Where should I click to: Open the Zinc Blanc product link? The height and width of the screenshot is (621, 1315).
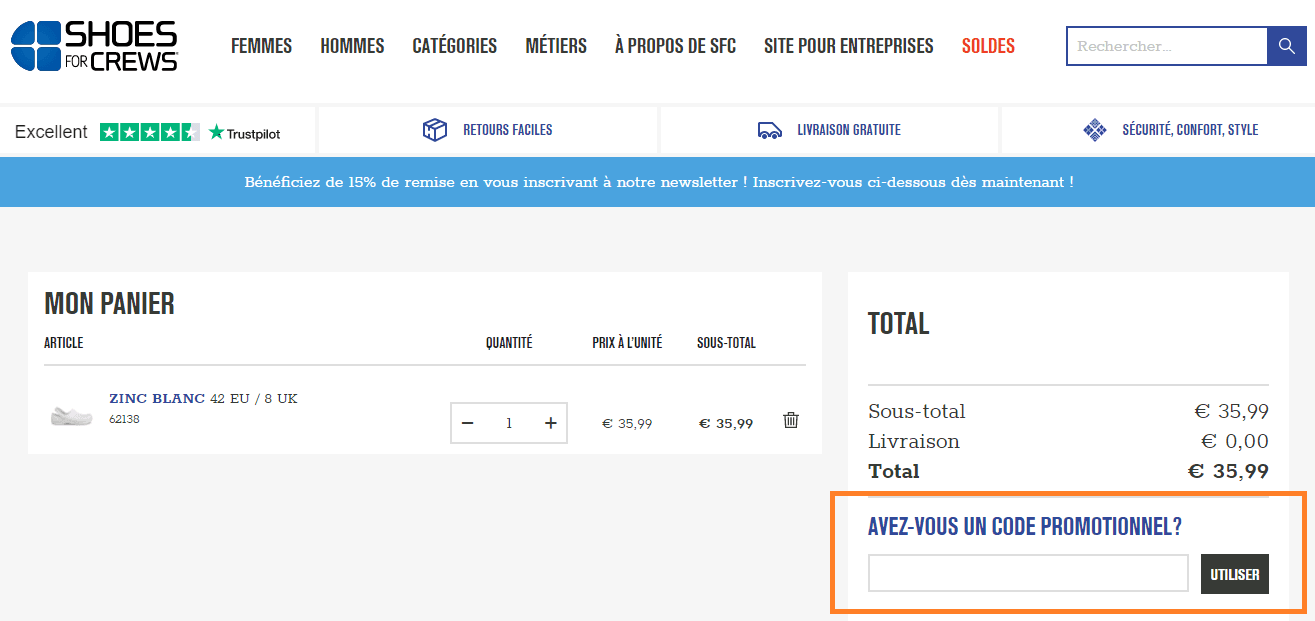coord(156,398)
